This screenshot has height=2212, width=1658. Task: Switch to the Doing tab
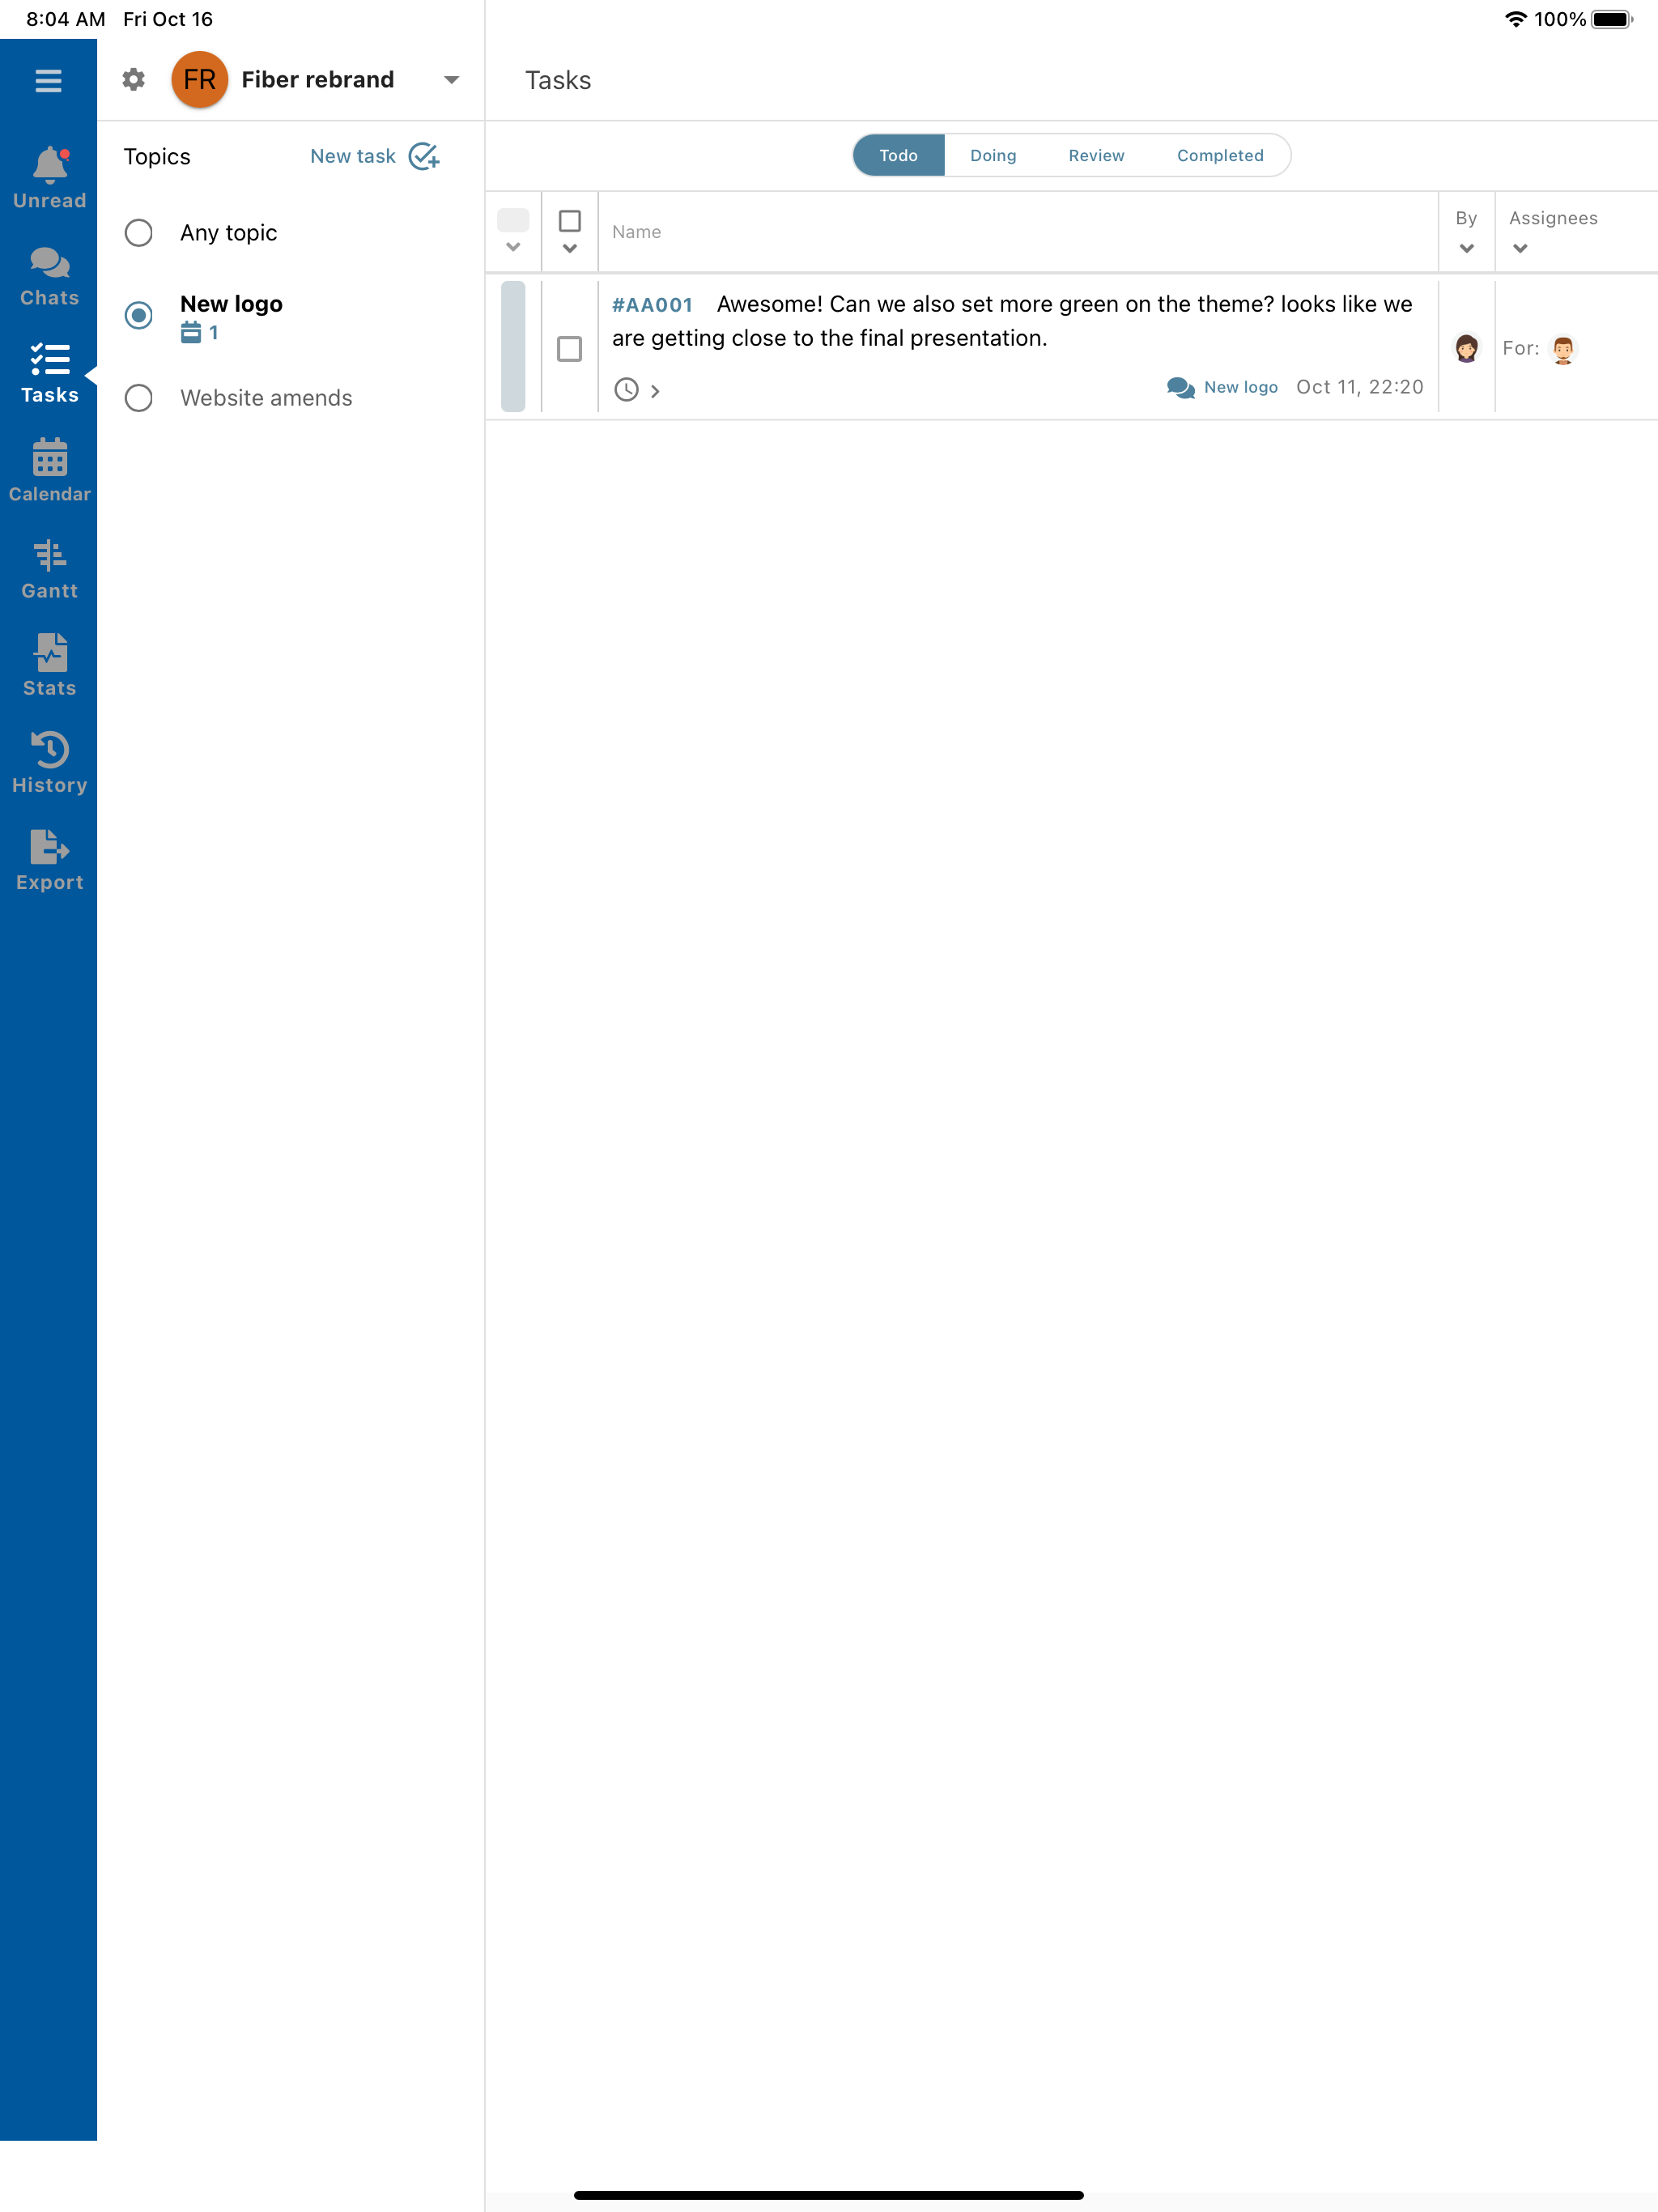992,155
